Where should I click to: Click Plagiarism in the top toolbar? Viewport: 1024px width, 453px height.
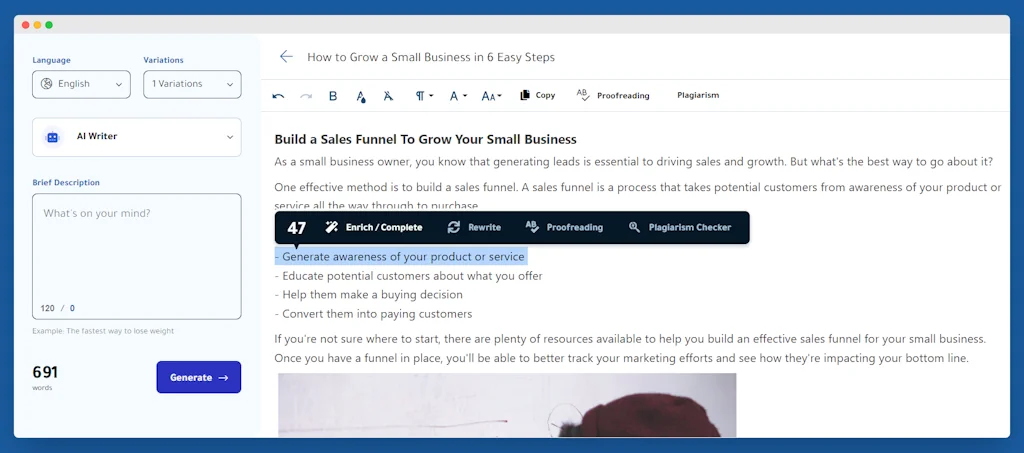click(697, 96)
